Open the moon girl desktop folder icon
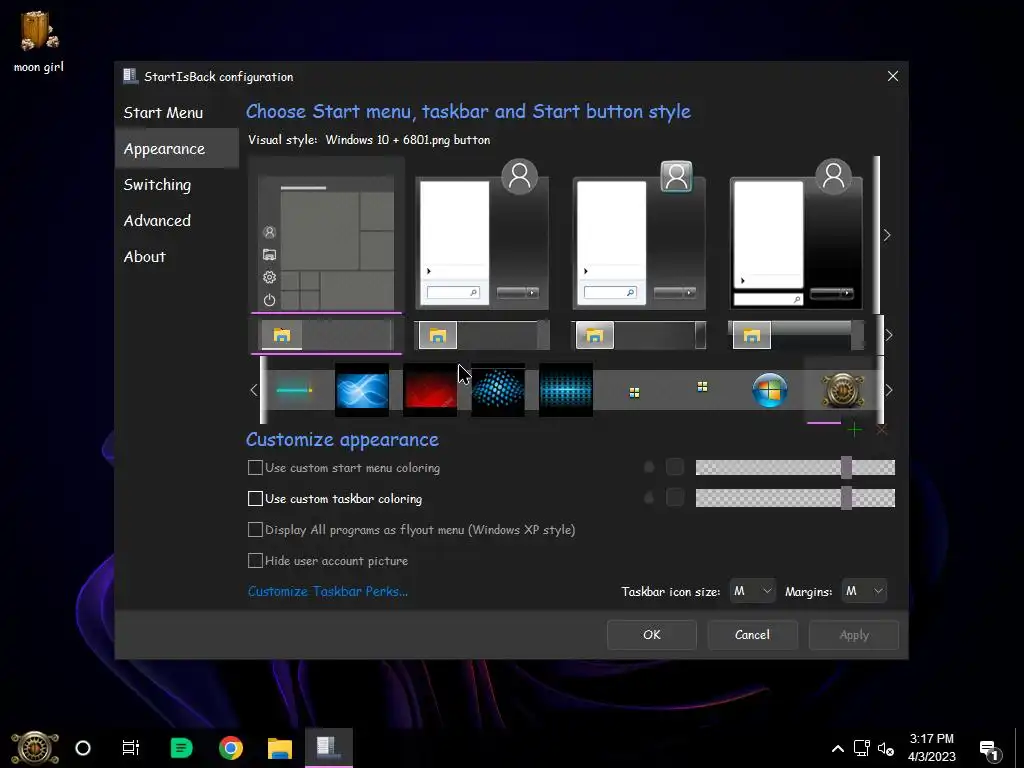The height and width of the screenshot is (768, 1024). click(x=39, y=40)
